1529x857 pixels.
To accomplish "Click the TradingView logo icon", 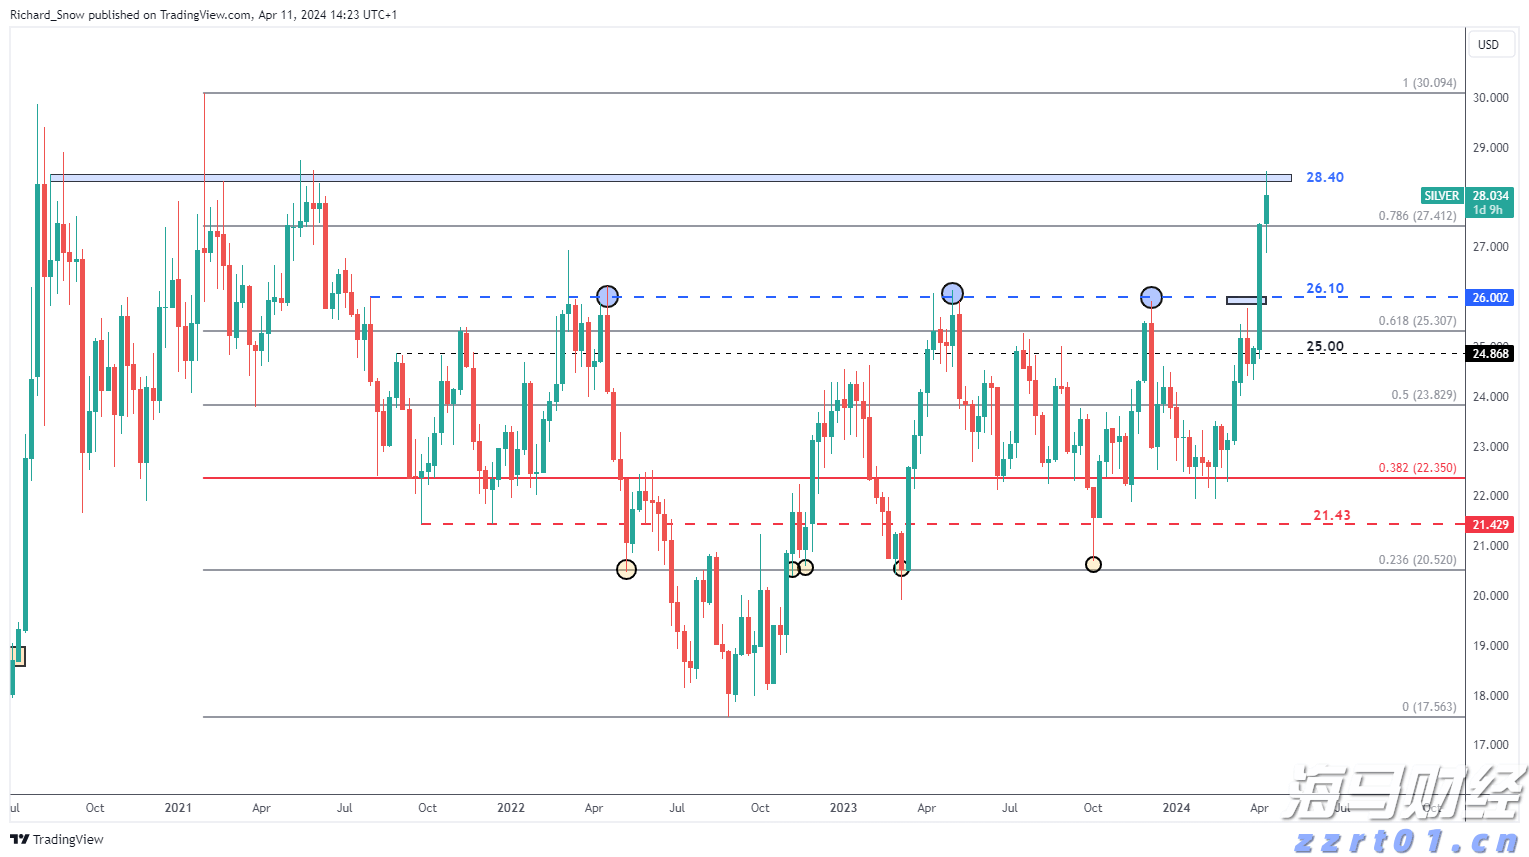I will point(20,840).
